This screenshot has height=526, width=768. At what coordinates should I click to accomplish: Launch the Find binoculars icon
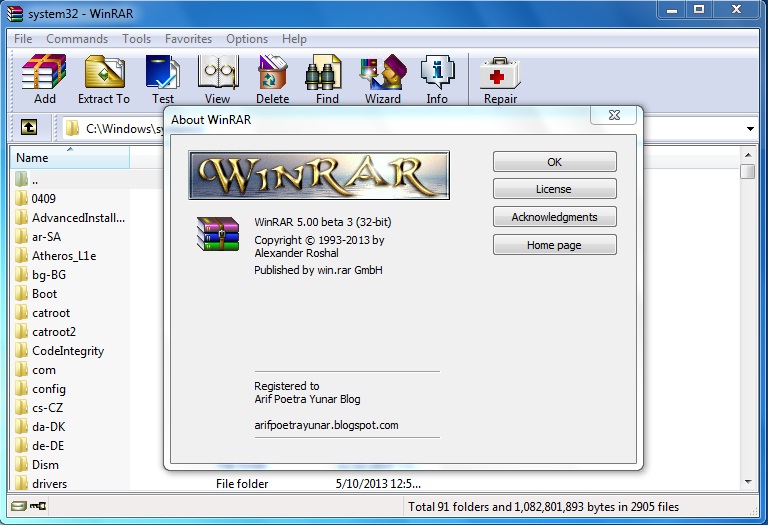coord(327,78)
